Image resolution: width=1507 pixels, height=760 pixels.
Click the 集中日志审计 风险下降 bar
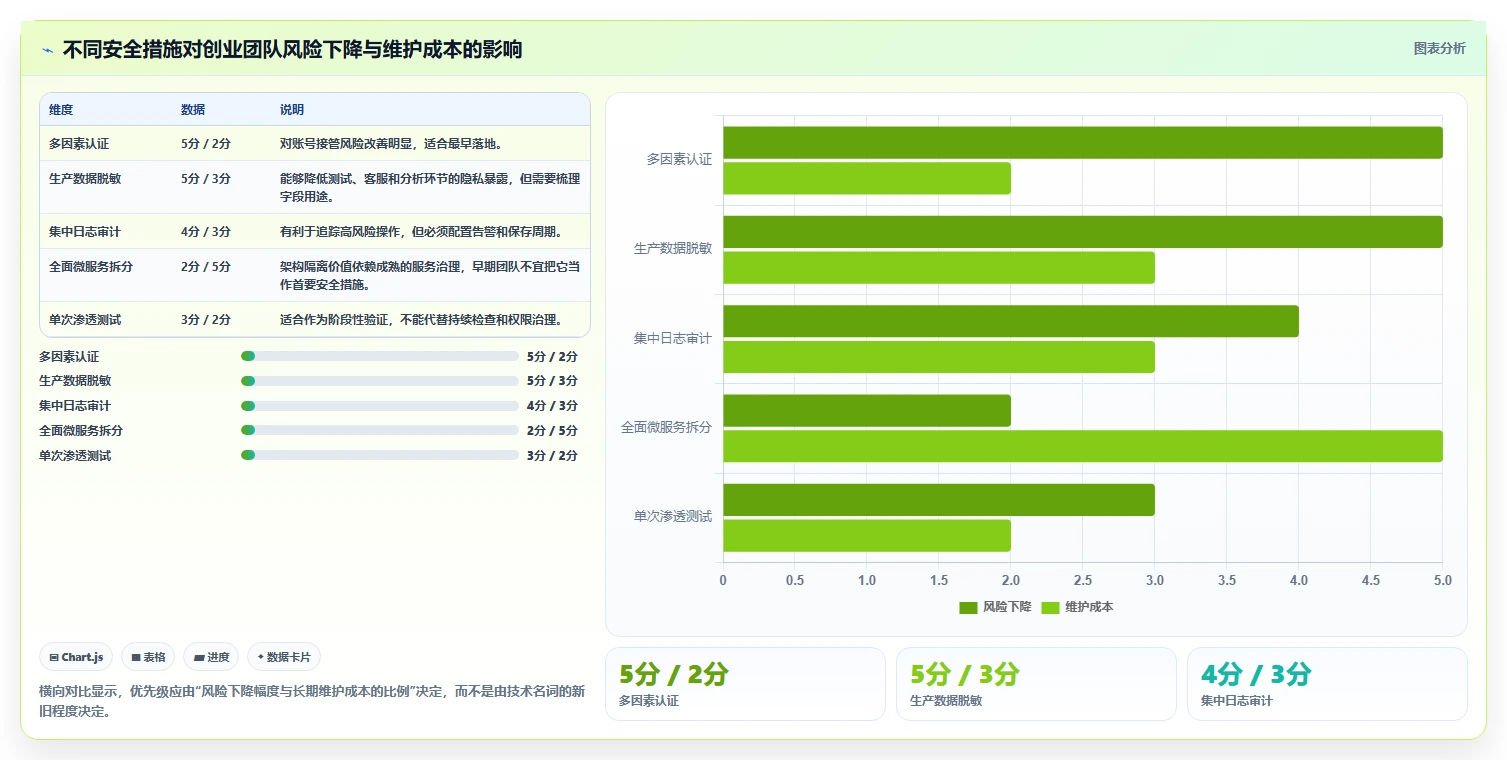pos(1011,321)
